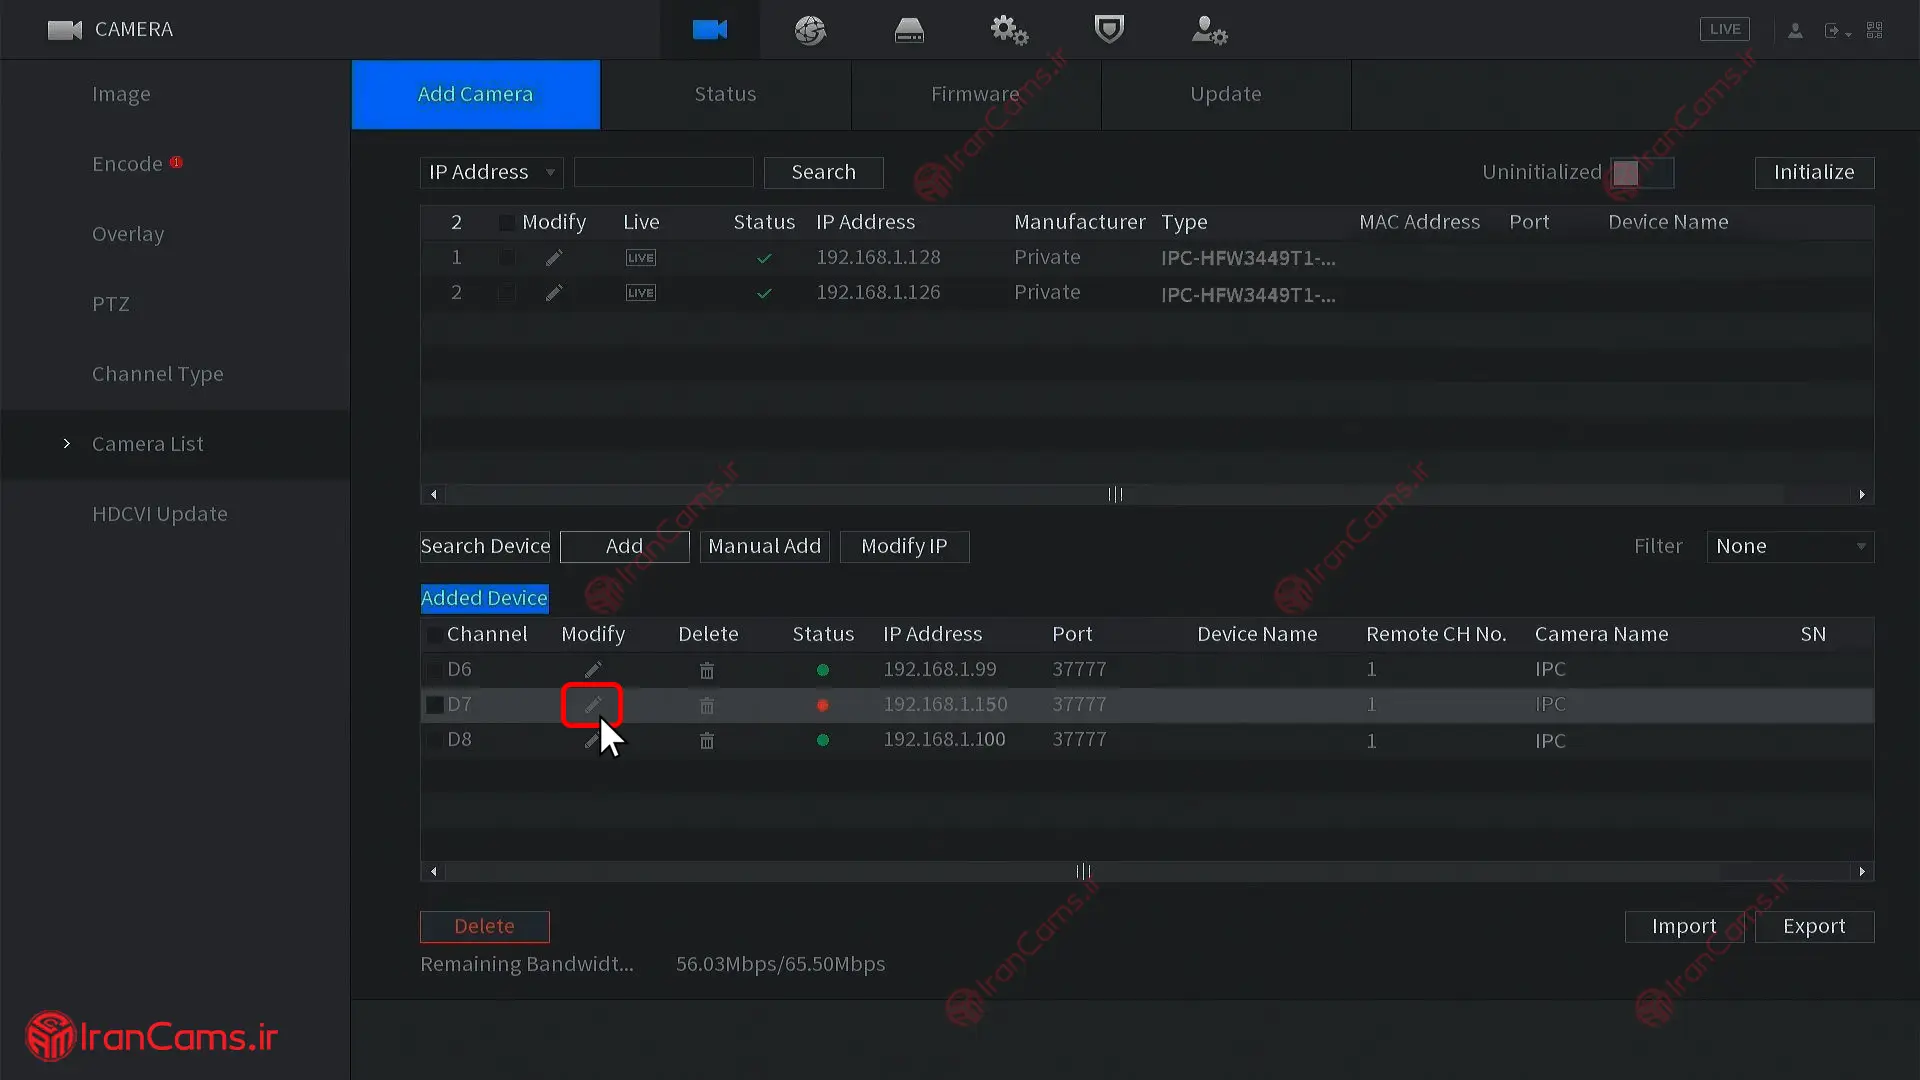
Task: Open live preview for camera 192.168.1.126
Action: pyautogui.click(x=641, y=293)
